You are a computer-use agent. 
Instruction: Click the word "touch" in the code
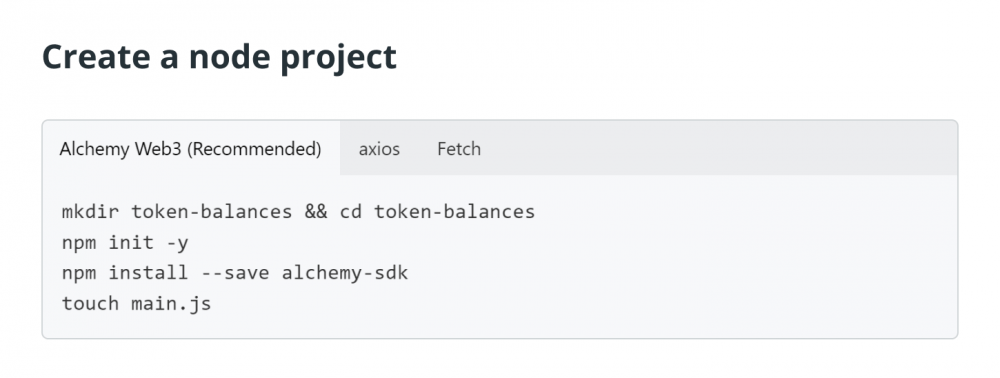pos(91,303)
